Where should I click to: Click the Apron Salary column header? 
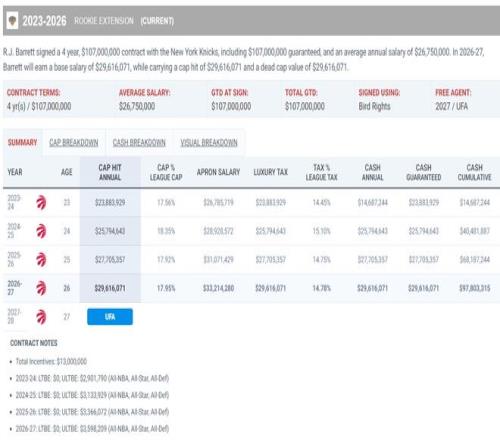pyautogui.click(x=218, y=172)
